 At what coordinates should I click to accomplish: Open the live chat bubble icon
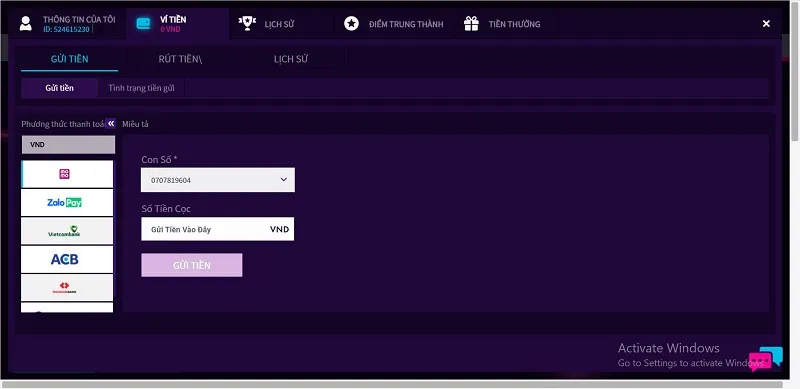(765, 358)
